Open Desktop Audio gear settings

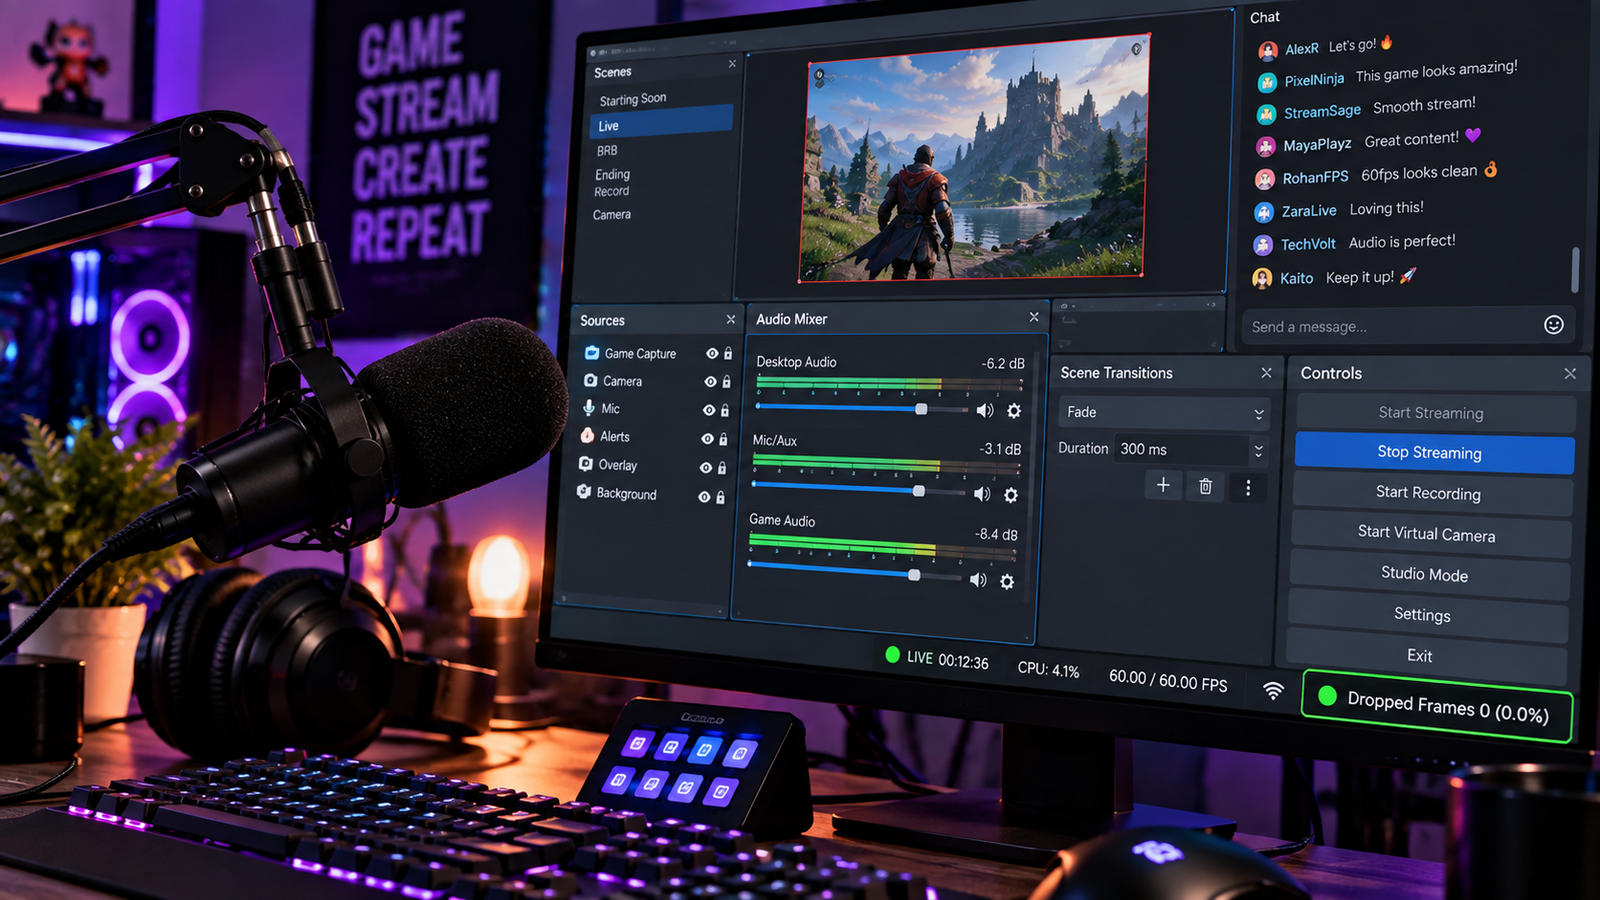click(1014, 411)
